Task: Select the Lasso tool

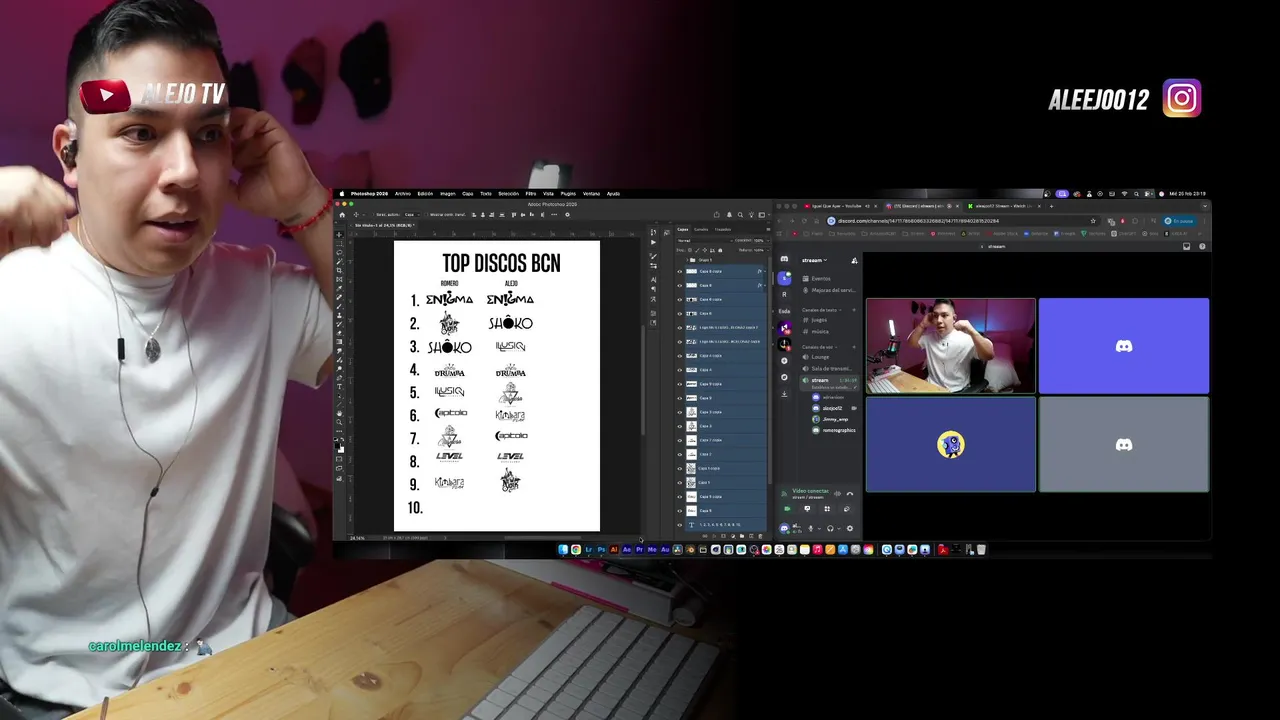Action: click(339, 253)
